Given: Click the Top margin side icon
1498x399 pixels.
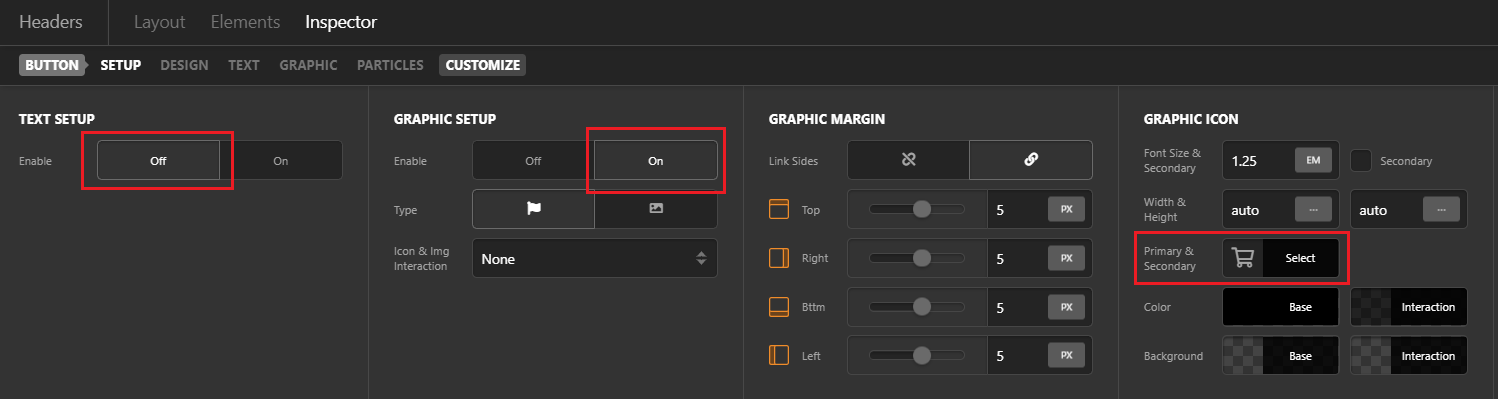Looking at the screenshot, I should pyautogui.click(x=780, y=209).
